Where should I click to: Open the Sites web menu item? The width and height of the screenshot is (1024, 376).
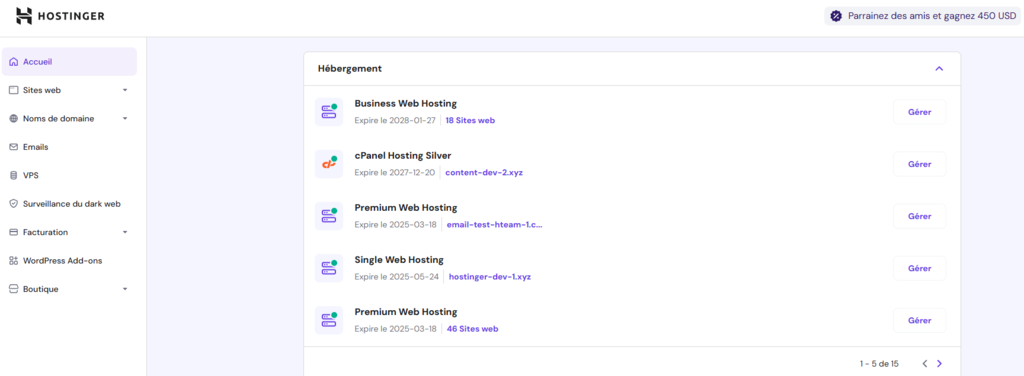point(69,90)
